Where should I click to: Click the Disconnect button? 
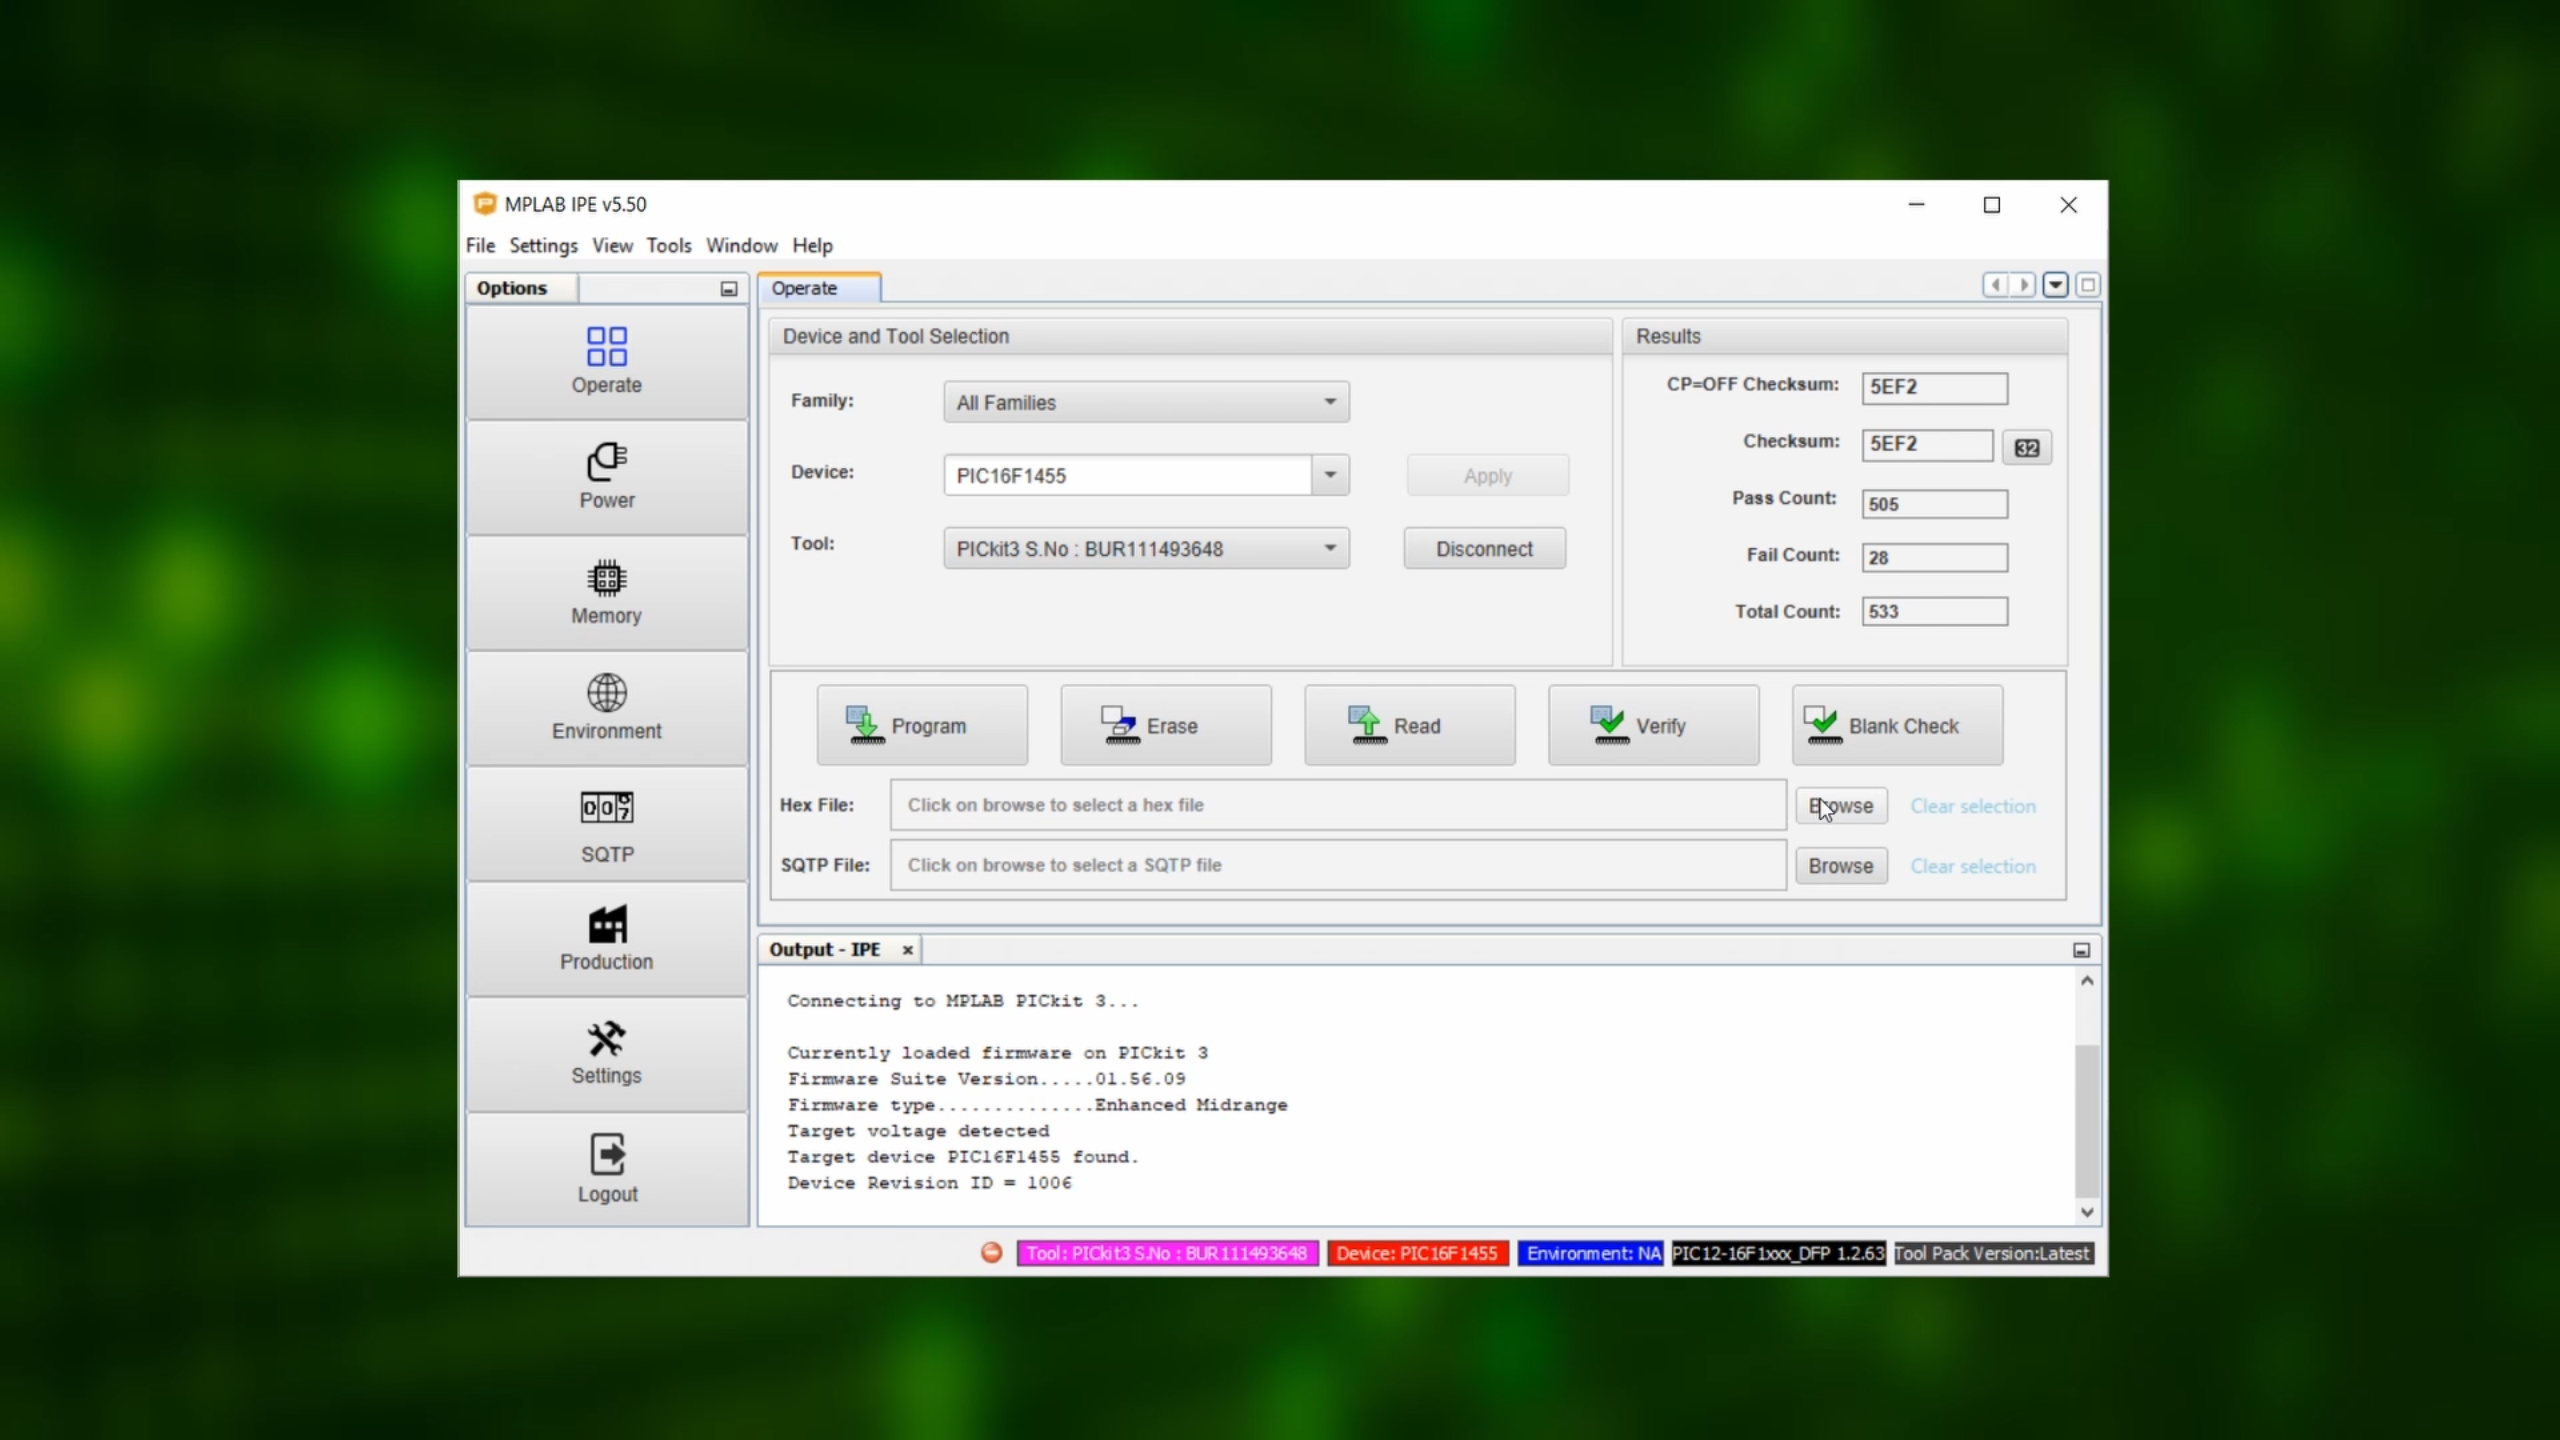pos(1483,549)
